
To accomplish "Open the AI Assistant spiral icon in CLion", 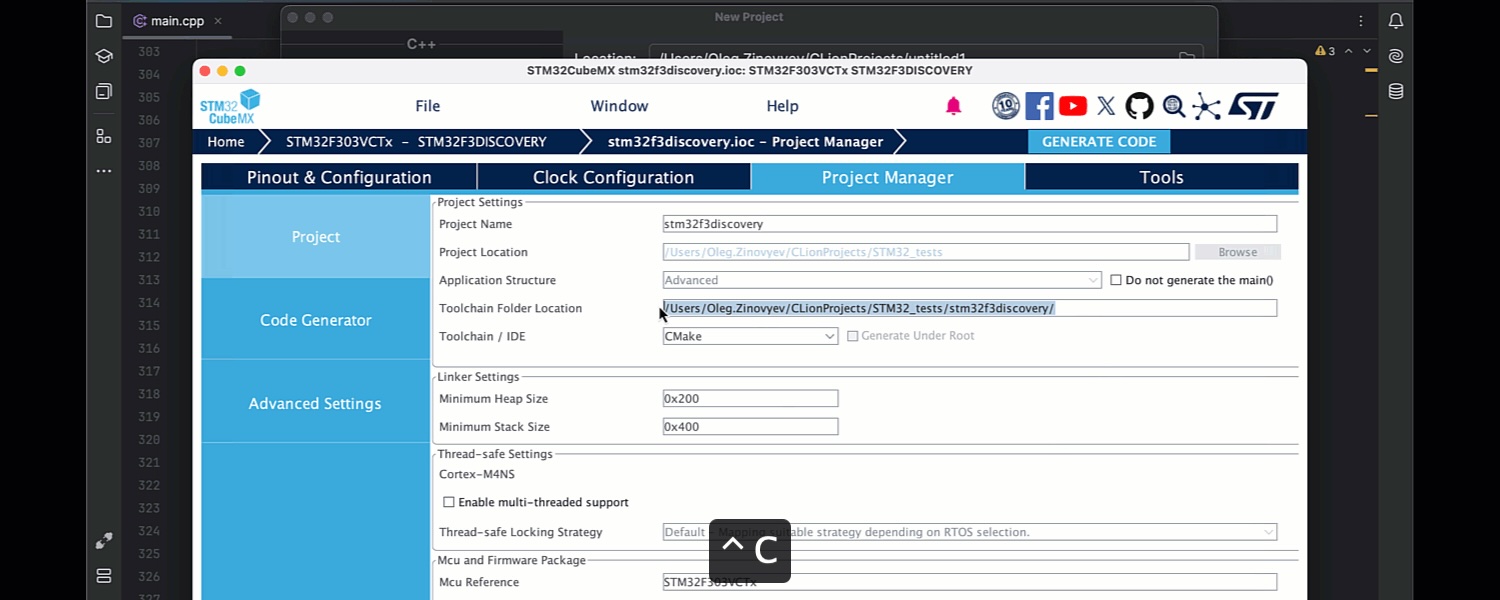I will point(1396,56).
